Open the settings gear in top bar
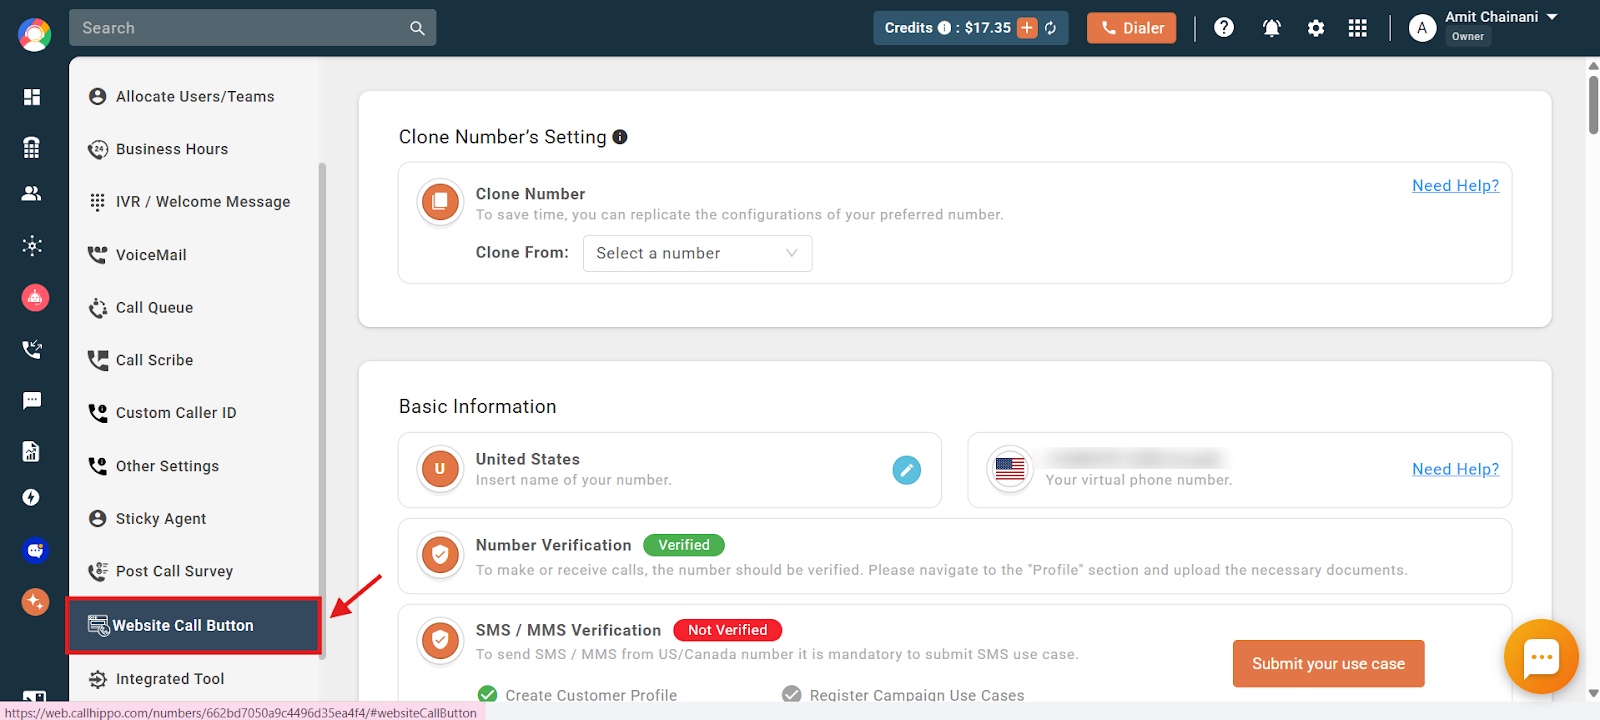Screen dimensions: 1600x720 [x=1316, y=28]
